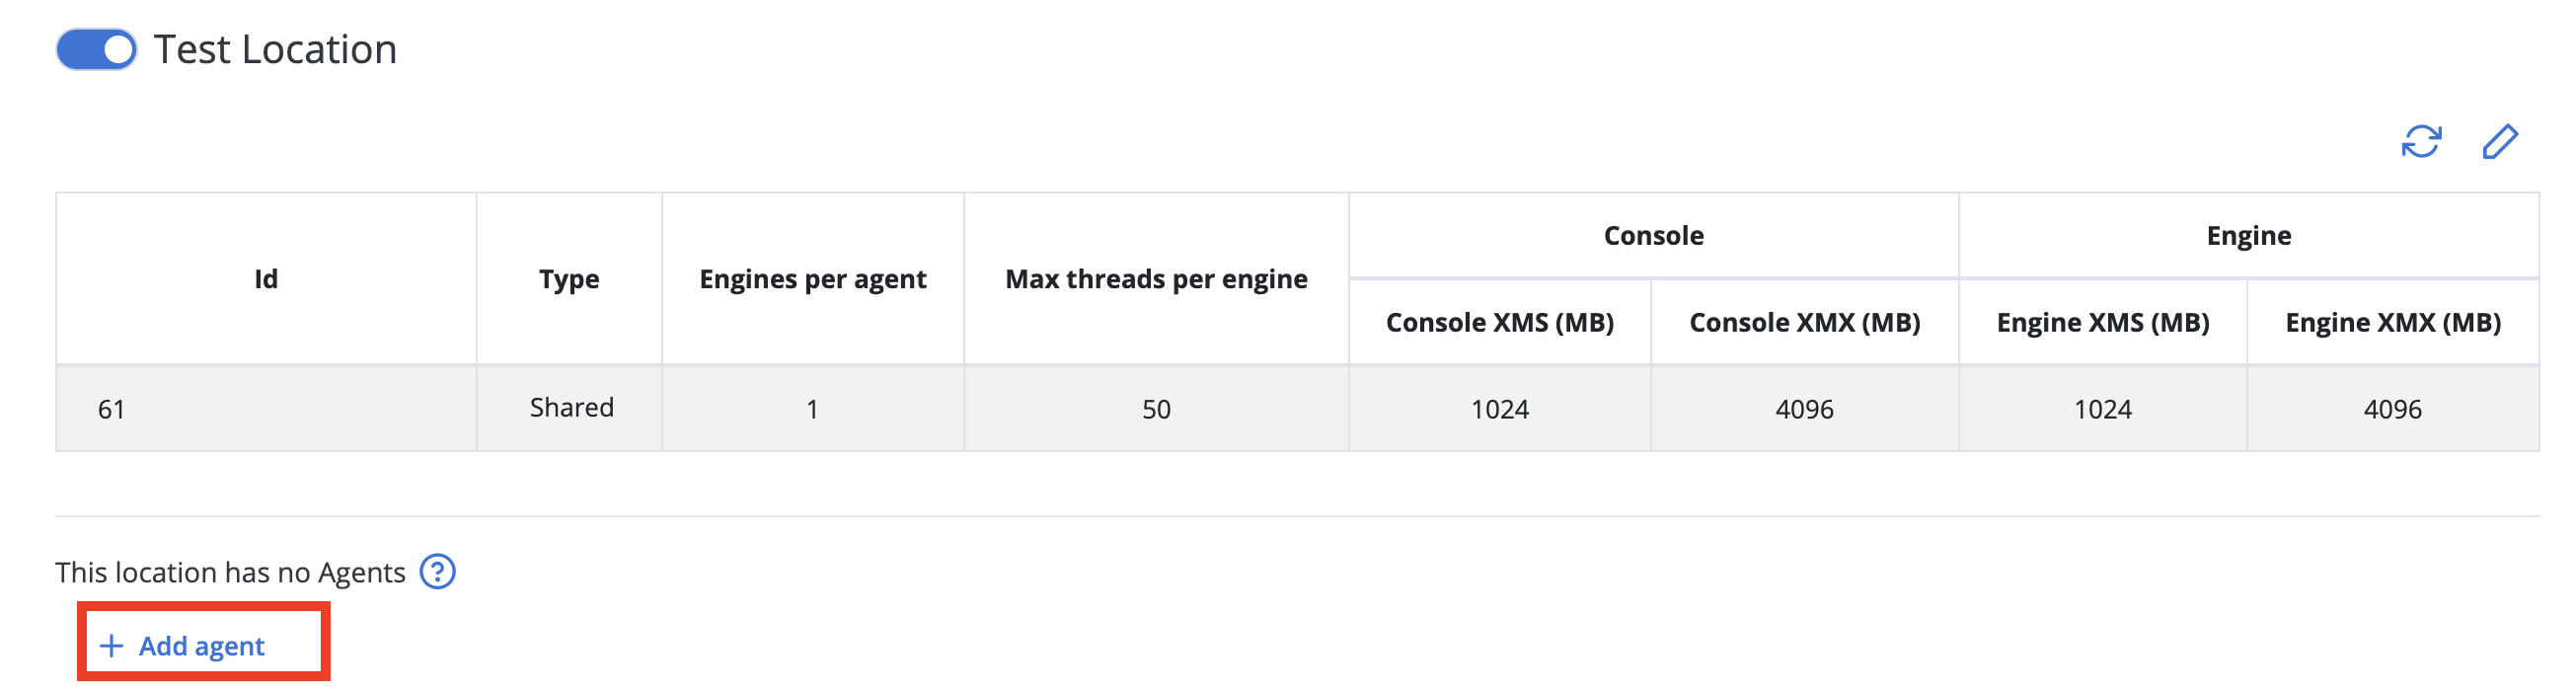This screenshot has height=691, width=2576.
Task: Click the Max threads per engine header
Action: 1156,279
